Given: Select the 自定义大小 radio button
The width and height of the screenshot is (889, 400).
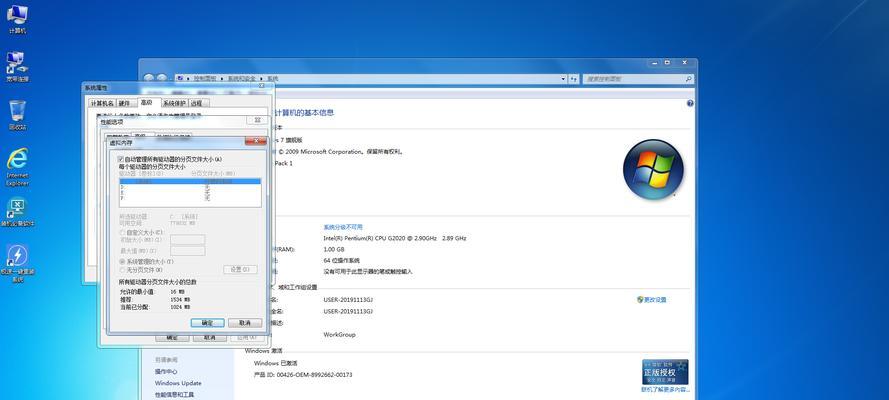Looking at the screenshot, I should click(122, 232).
